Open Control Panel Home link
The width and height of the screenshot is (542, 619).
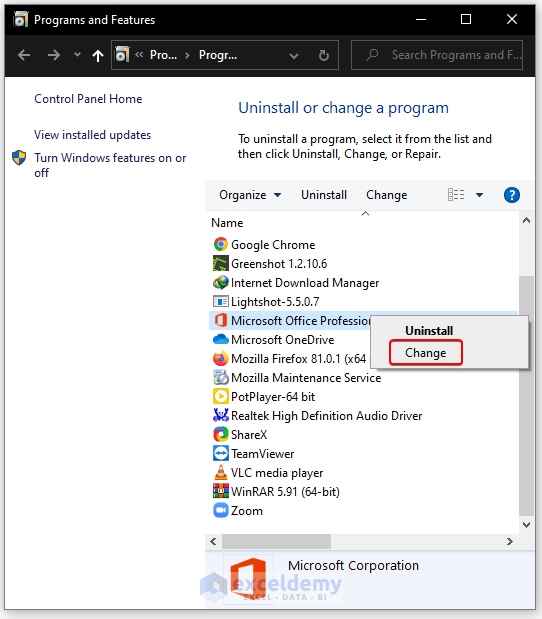[x=88, y=99]
